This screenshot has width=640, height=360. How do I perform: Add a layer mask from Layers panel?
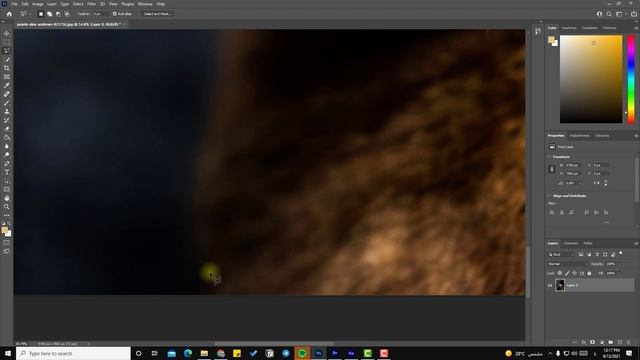(x=593, y=342)
